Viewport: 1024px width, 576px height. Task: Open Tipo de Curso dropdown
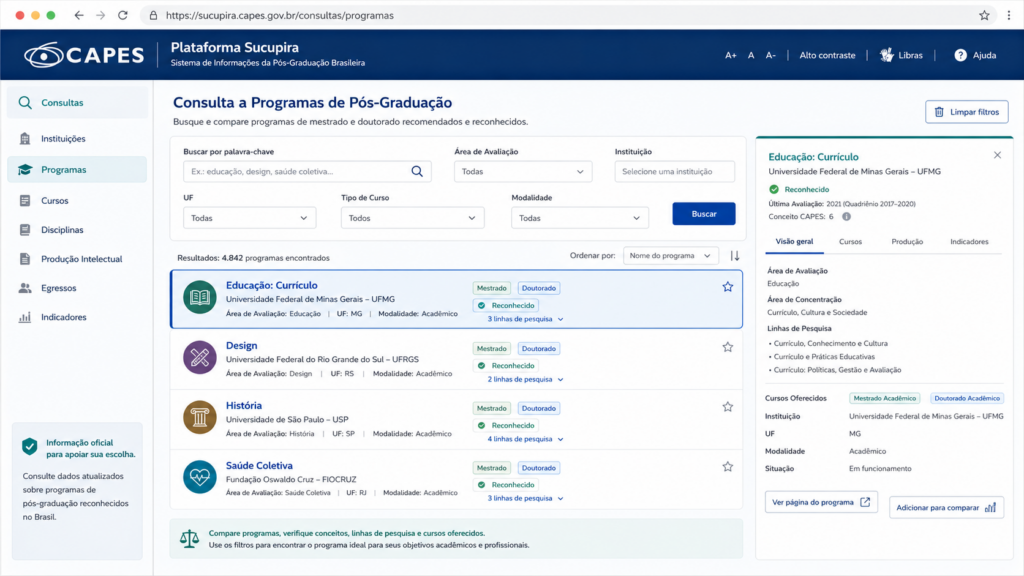413,218
